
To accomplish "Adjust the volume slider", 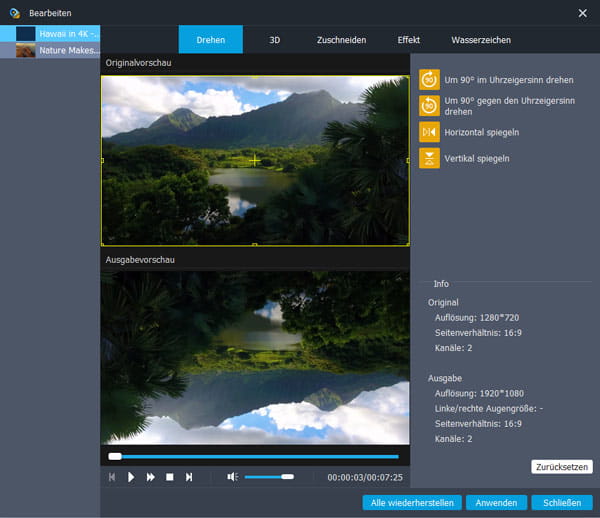I will pyautogui.click(x=269, y=477).
